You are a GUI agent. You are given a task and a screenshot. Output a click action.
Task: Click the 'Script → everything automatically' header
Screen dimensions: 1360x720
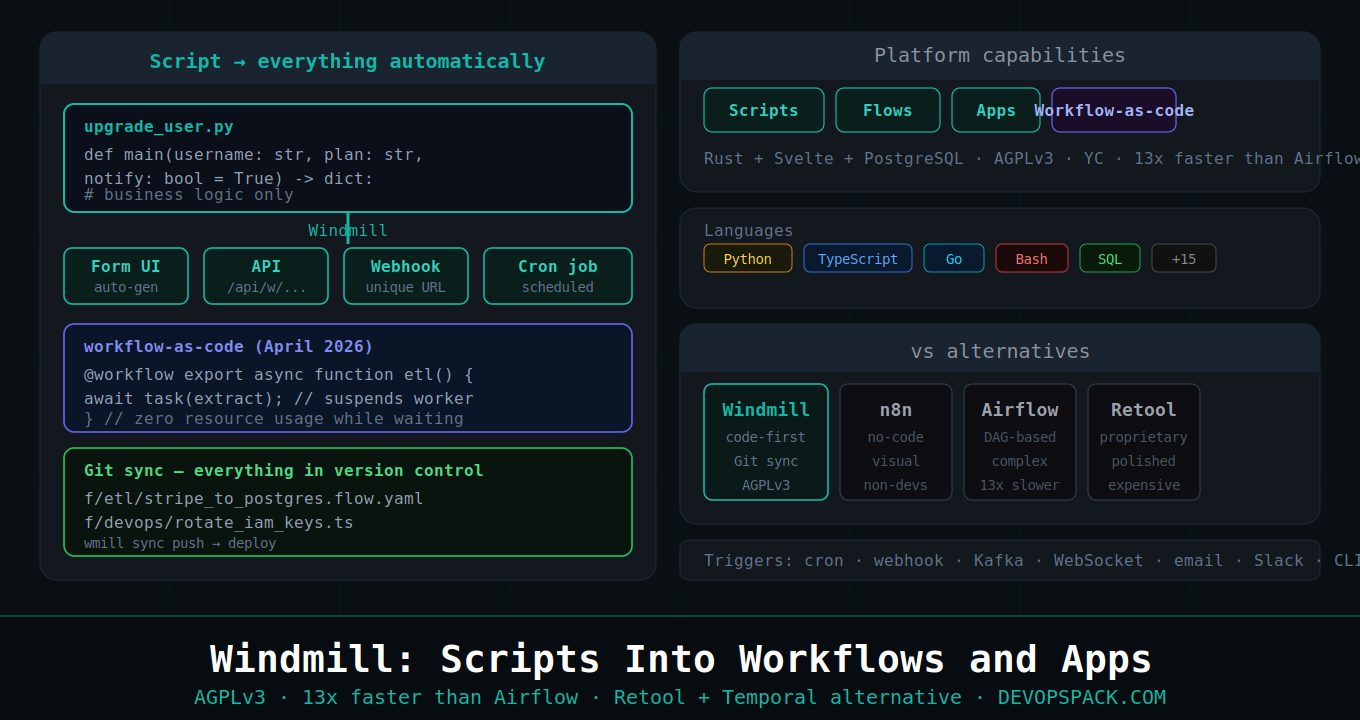coord(348,61)
